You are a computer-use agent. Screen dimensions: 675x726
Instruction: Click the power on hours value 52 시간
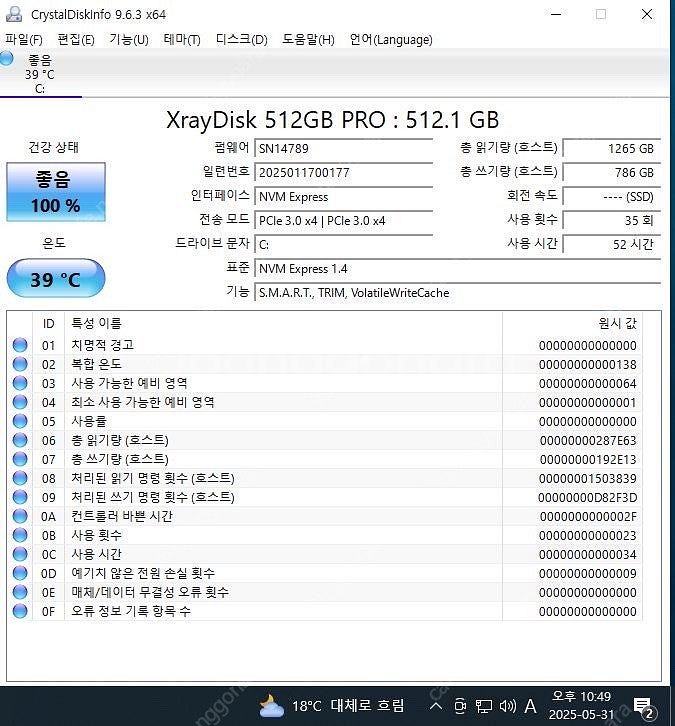pos(612,245)
